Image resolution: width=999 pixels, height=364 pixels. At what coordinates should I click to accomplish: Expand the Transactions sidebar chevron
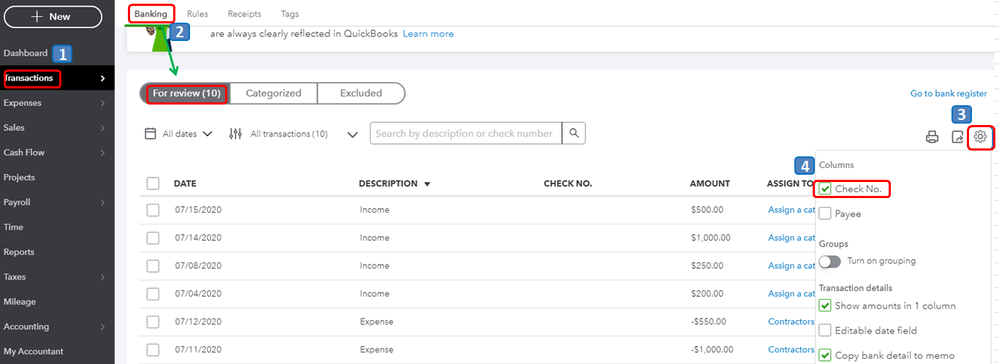(103, 78)
